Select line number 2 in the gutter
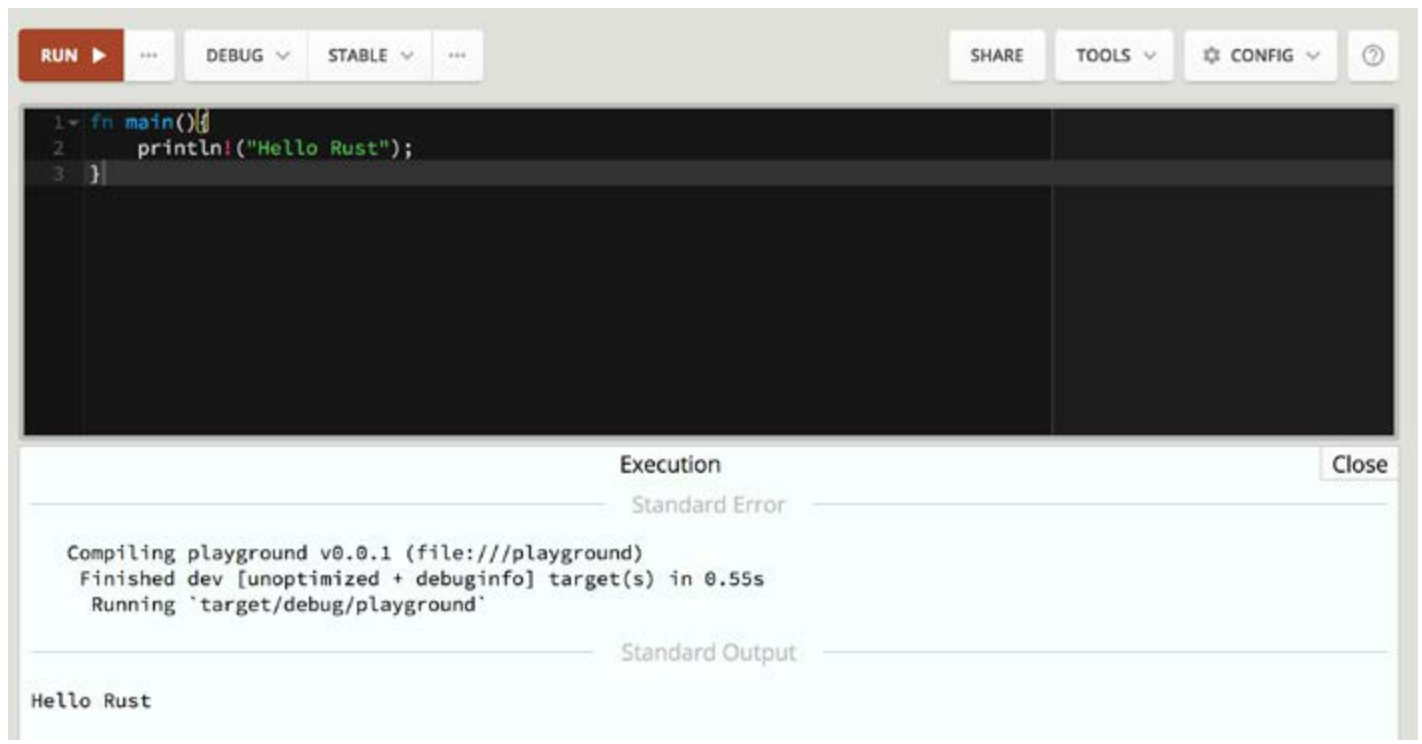This screenshot has height=744, width=1422. point(58,148)
